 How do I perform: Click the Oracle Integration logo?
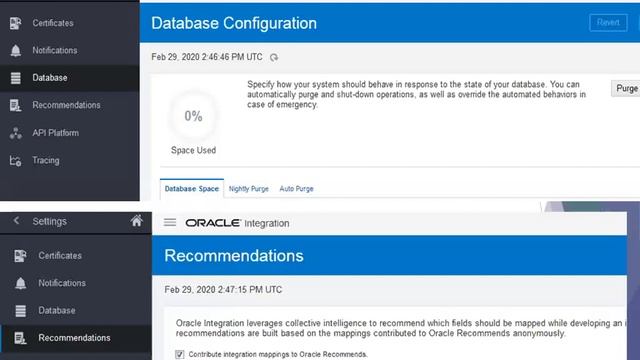[x=237, y=223]
